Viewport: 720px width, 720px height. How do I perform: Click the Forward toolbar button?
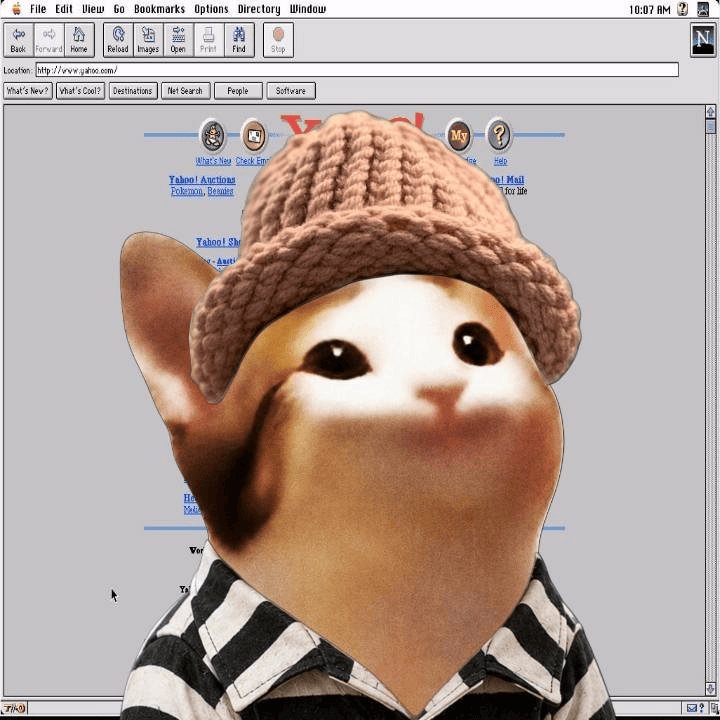pyautogui.click(x=49, y=40)
